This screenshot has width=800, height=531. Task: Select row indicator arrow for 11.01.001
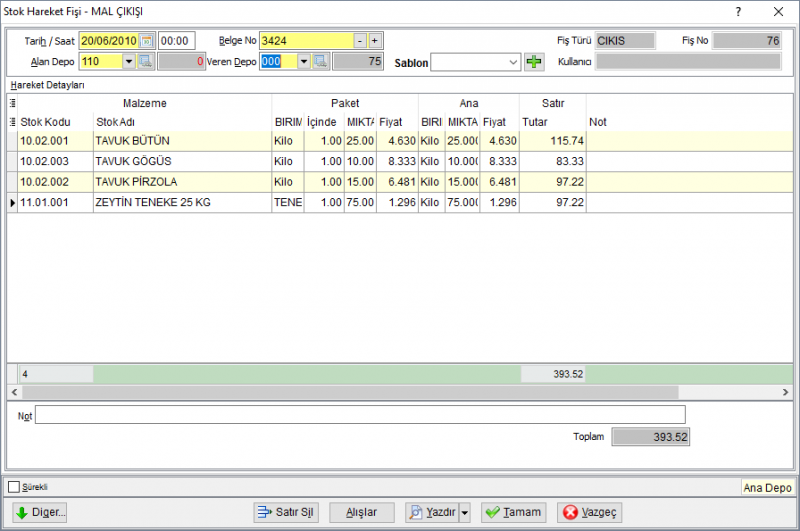(12, 203)
